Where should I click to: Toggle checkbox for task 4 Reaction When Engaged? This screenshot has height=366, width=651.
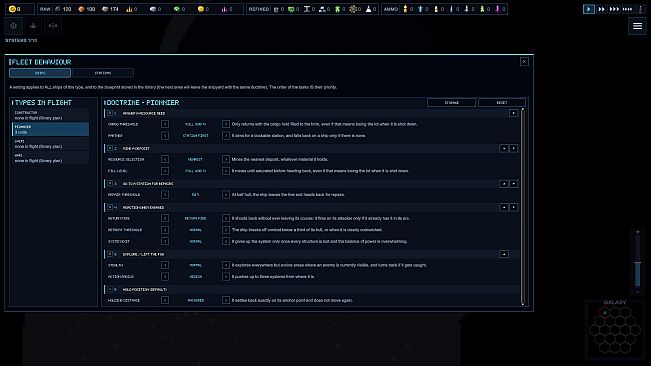click(110, 207)
